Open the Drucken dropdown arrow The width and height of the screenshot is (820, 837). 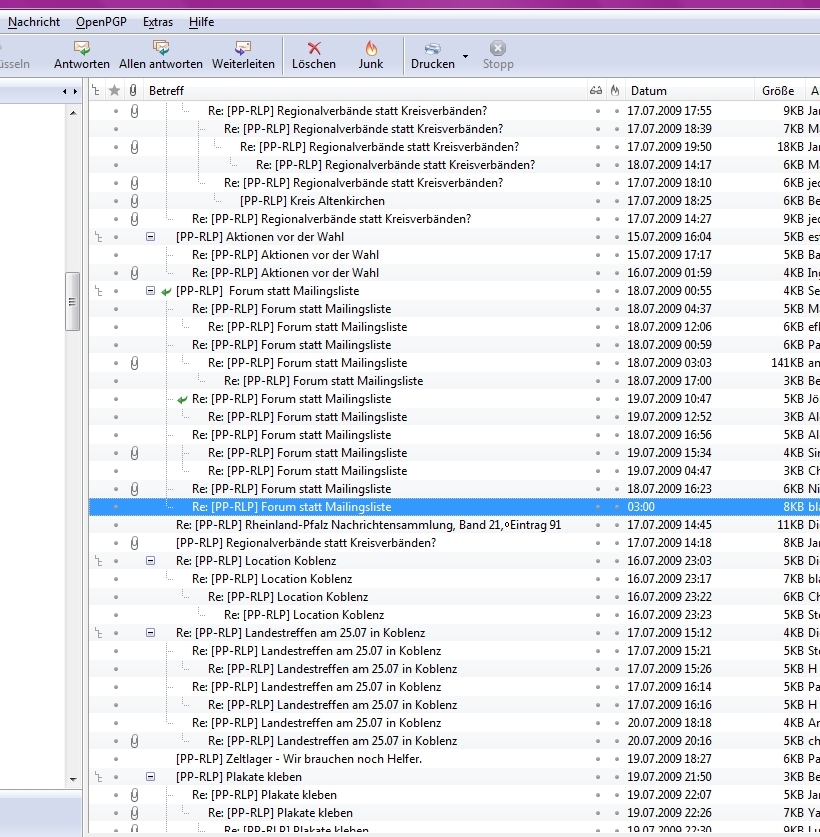pos(466,55)
